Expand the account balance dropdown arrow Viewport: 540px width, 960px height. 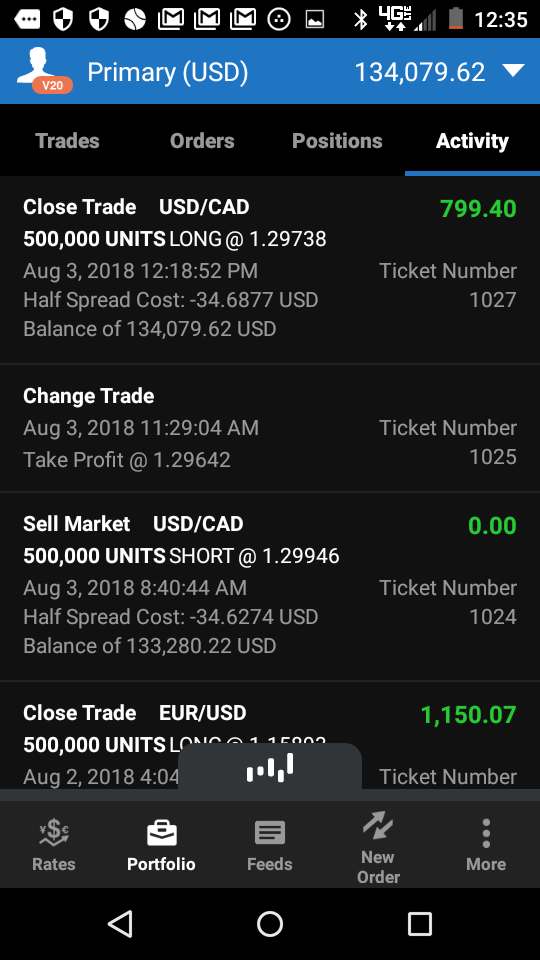[x=513, y=71]
